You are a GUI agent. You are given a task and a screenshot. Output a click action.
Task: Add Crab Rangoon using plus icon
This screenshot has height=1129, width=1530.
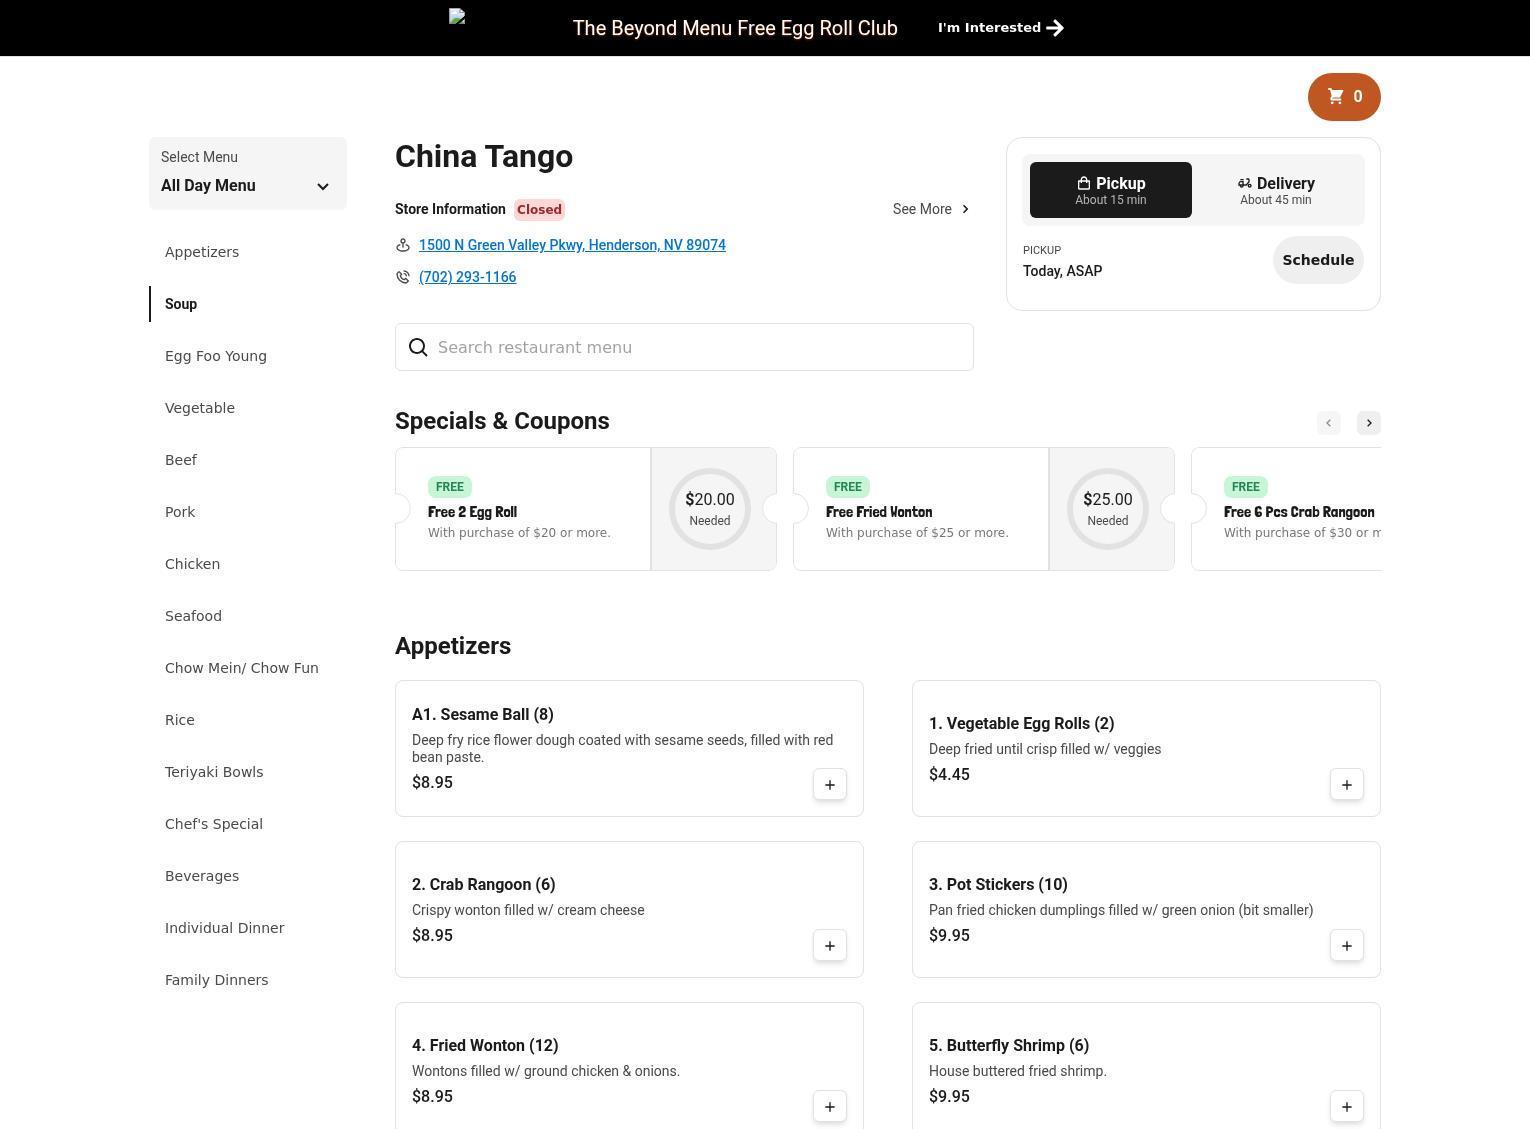pyautogui.click(x=829, y=946)
